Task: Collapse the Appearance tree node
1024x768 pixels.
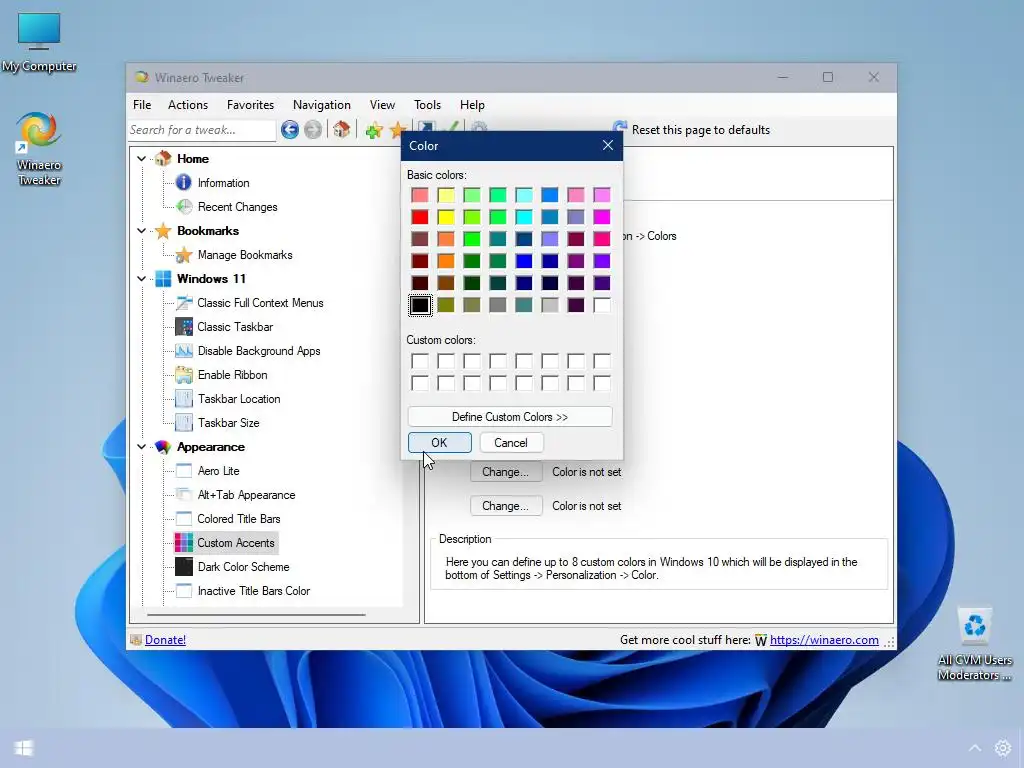Action: (x=141, y=447)
